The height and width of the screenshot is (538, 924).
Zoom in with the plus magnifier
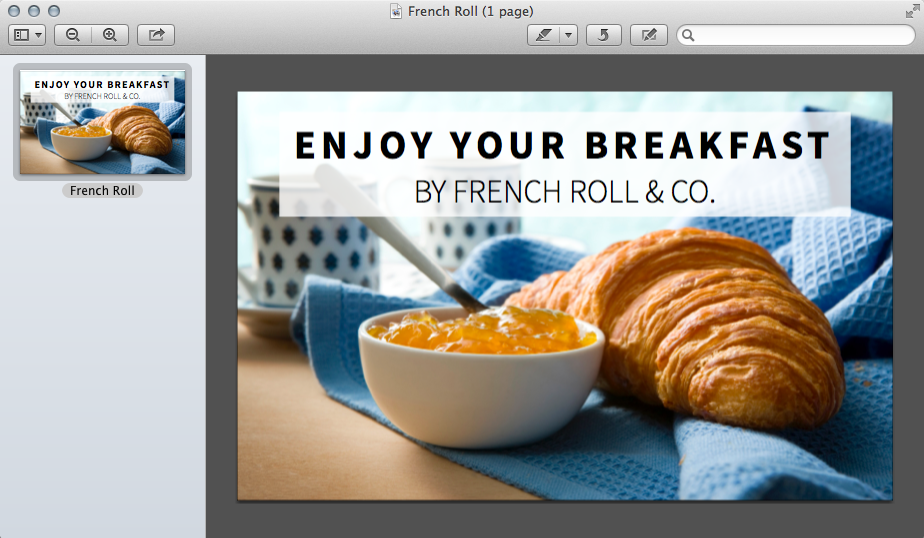click(110, 35)
